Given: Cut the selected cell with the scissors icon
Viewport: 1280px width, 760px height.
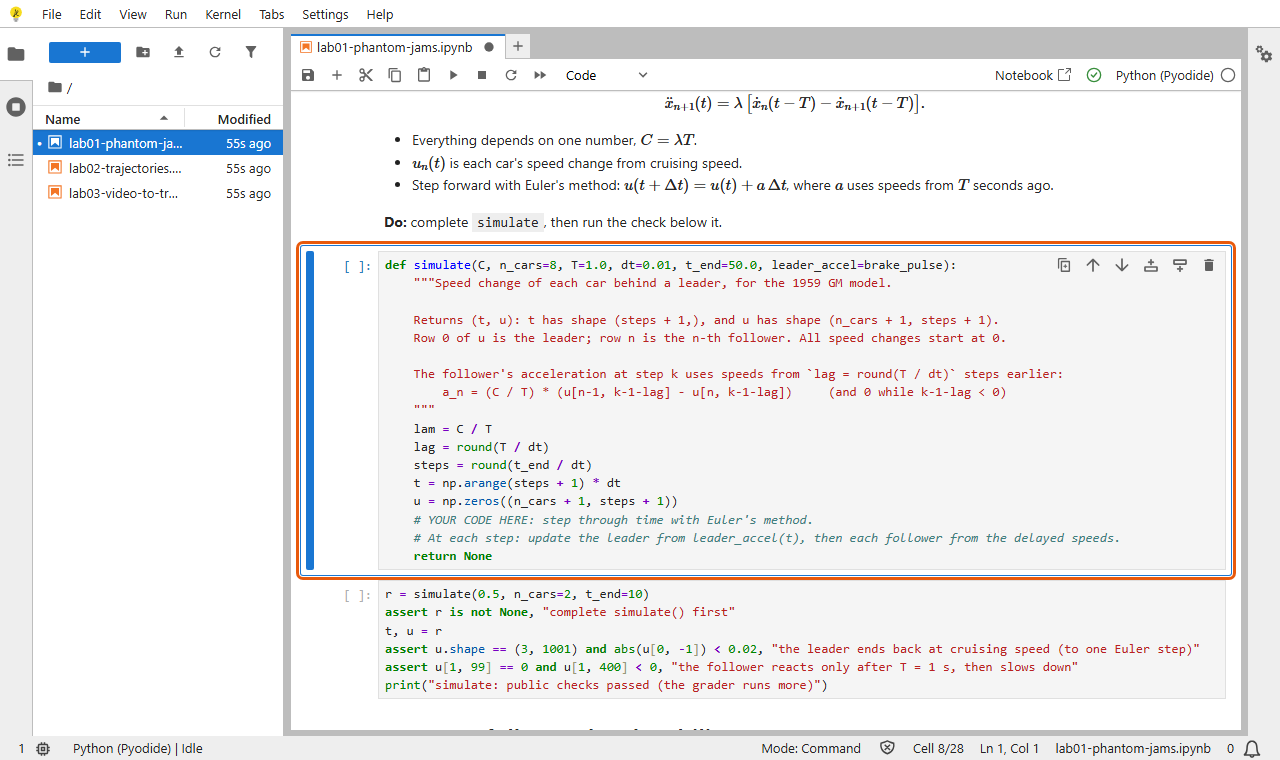Looking at the screenshot, I should [x=366, y=75].
